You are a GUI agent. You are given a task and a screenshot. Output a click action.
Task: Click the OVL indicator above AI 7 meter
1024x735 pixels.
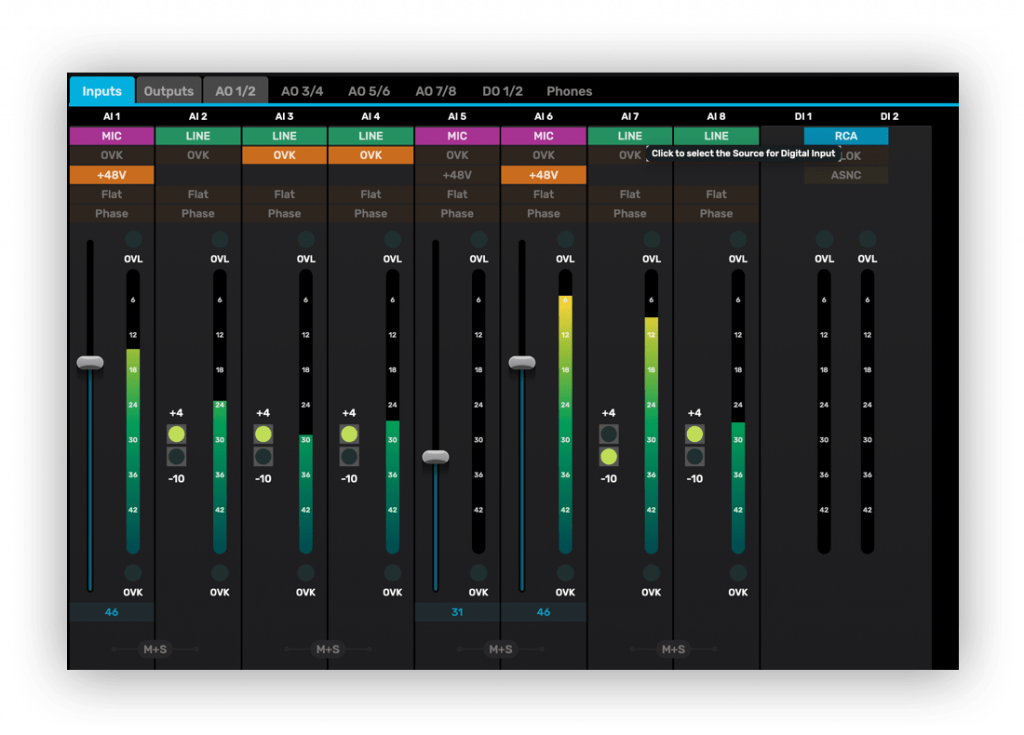[651, 240]
